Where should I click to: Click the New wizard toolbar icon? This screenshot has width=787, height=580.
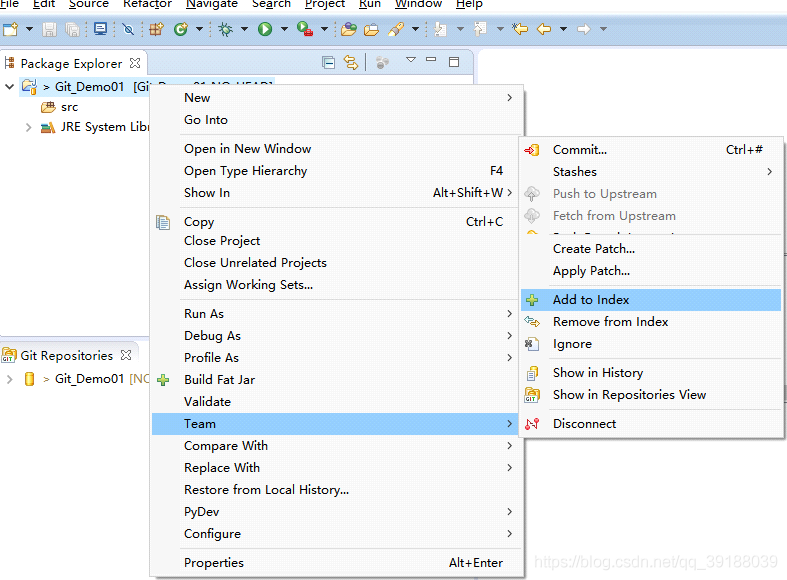click(10, 29)
